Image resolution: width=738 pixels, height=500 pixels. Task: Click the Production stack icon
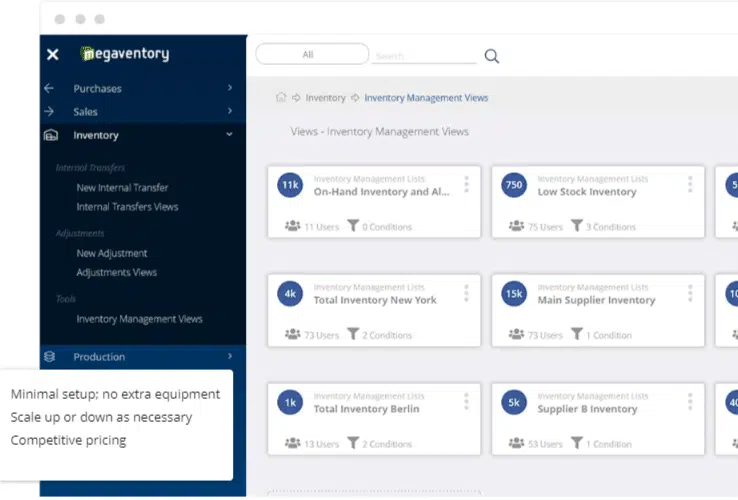point(49,356)
